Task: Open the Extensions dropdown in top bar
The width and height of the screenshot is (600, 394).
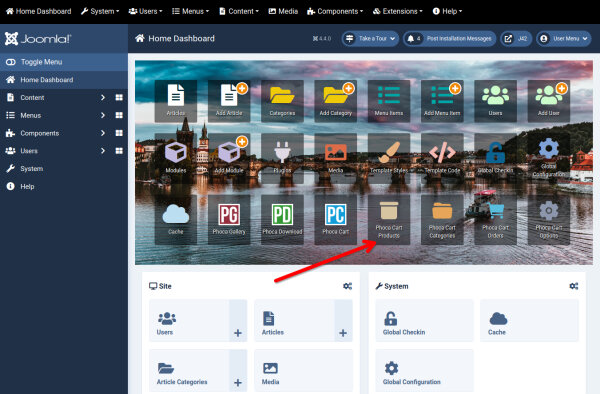Action: point(398,11)
